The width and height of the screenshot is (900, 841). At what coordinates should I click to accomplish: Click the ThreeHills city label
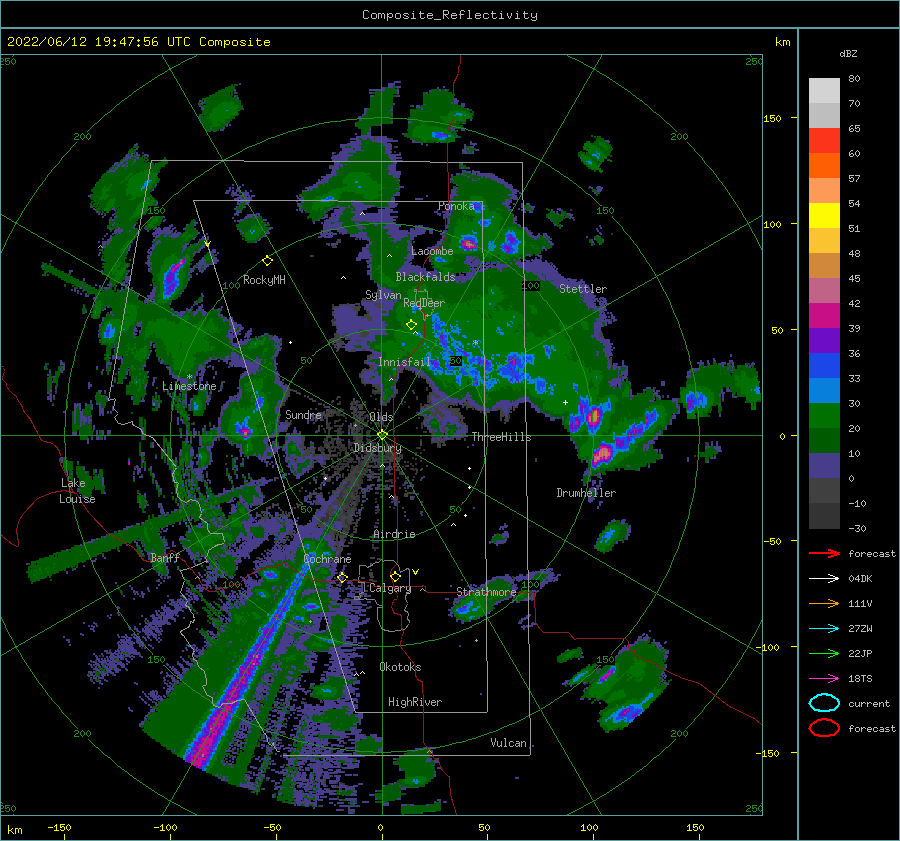pos(501,437)
